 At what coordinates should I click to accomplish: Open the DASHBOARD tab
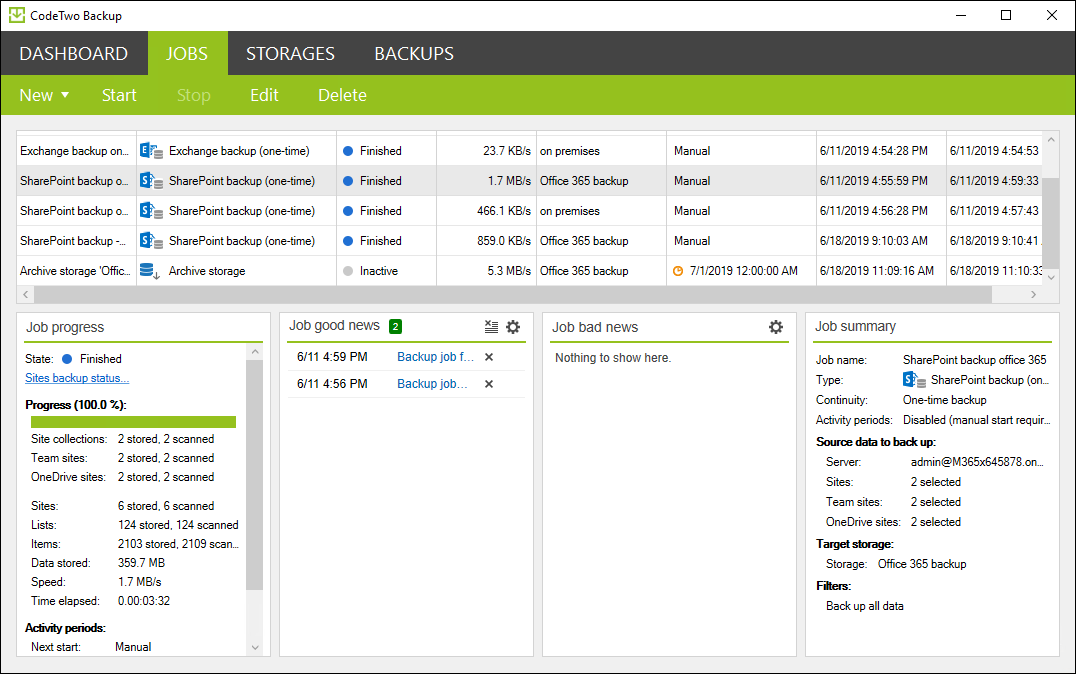(x=73, y=54)
